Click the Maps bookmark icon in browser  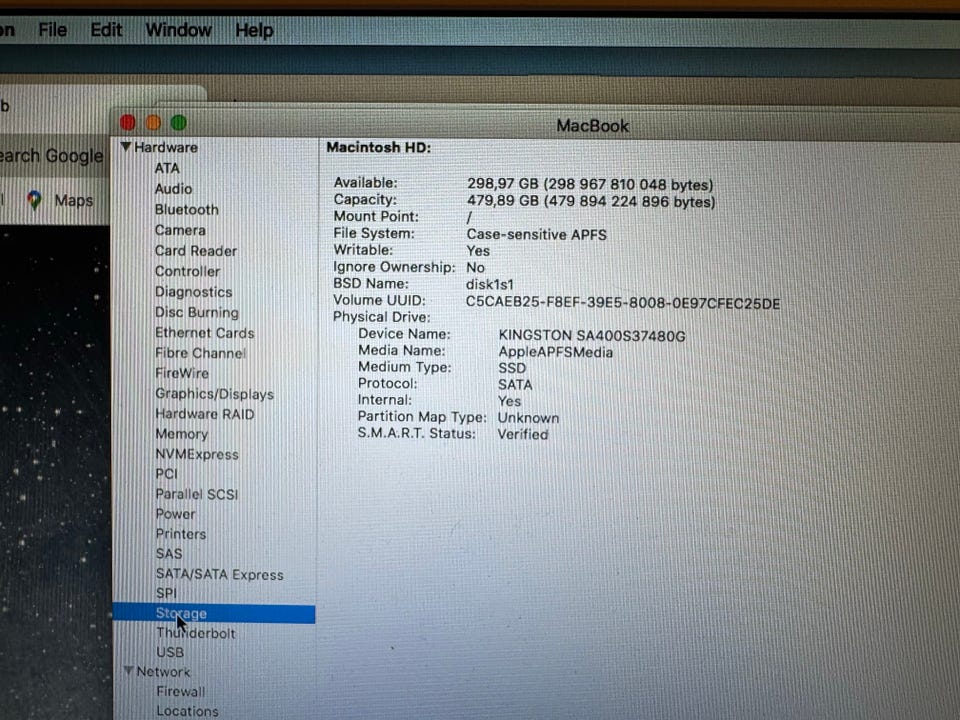(34, 200)
